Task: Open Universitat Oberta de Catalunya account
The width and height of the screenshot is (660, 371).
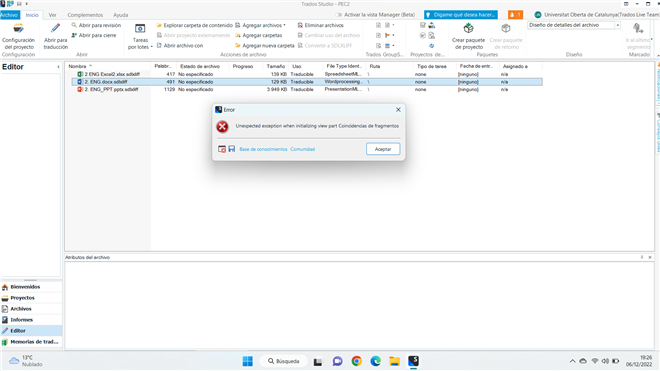Action: pos(597,15)
